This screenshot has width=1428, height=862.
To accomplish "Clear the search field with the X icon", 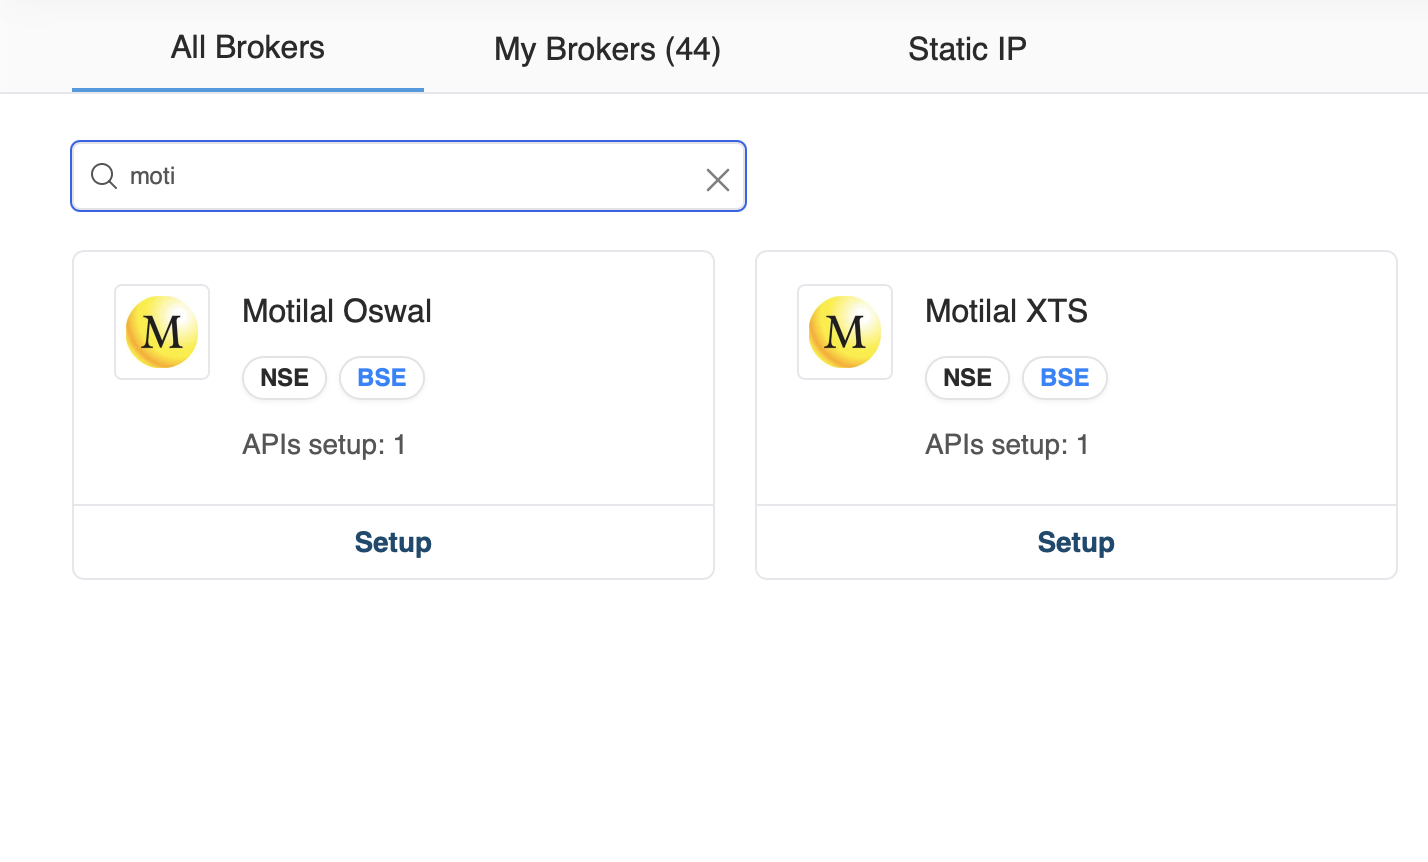I will pyautogui.click(x=717, y=180).
